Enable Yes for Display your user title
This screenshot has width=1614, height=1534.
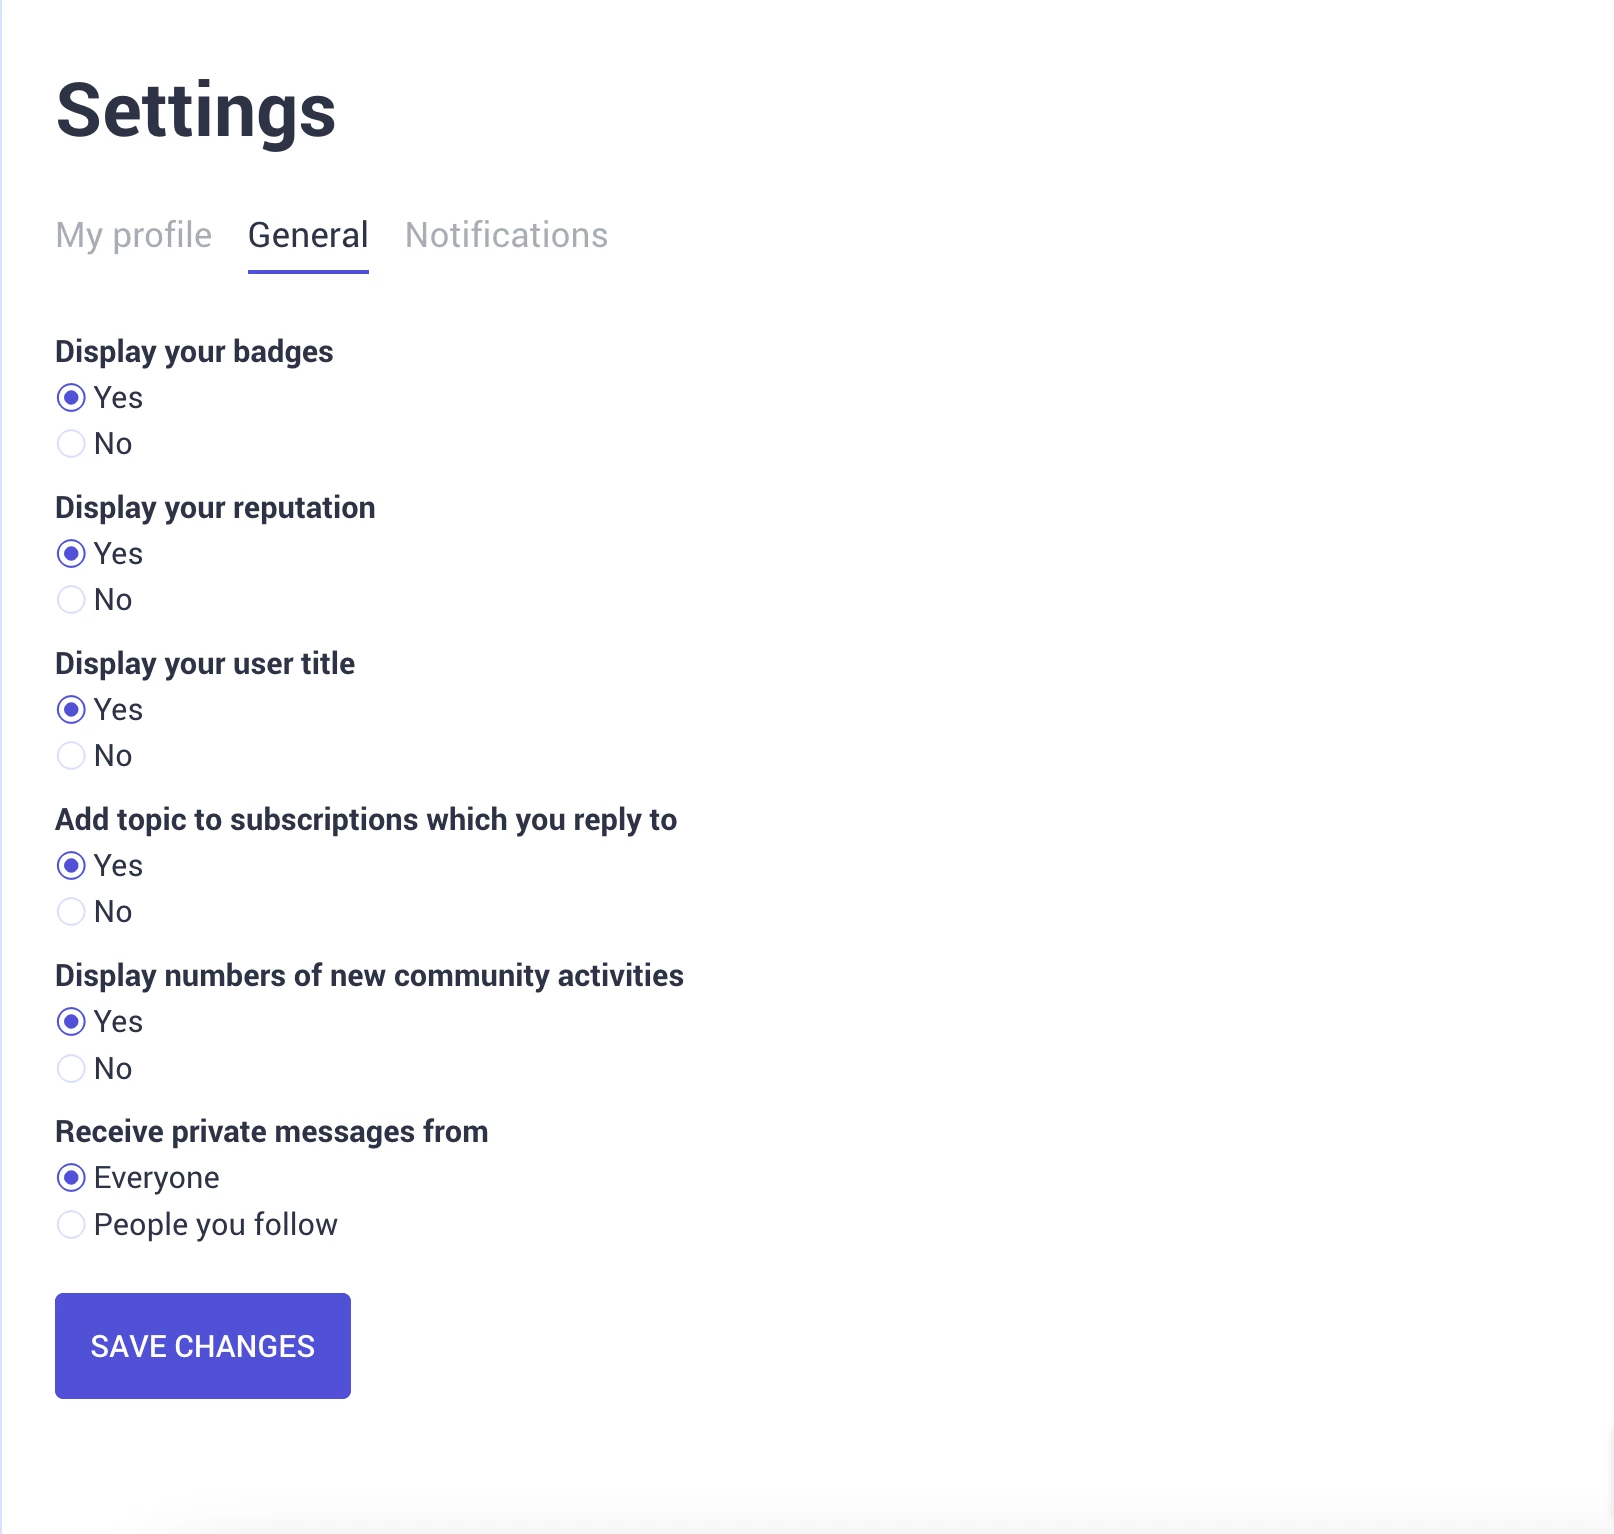71,710
